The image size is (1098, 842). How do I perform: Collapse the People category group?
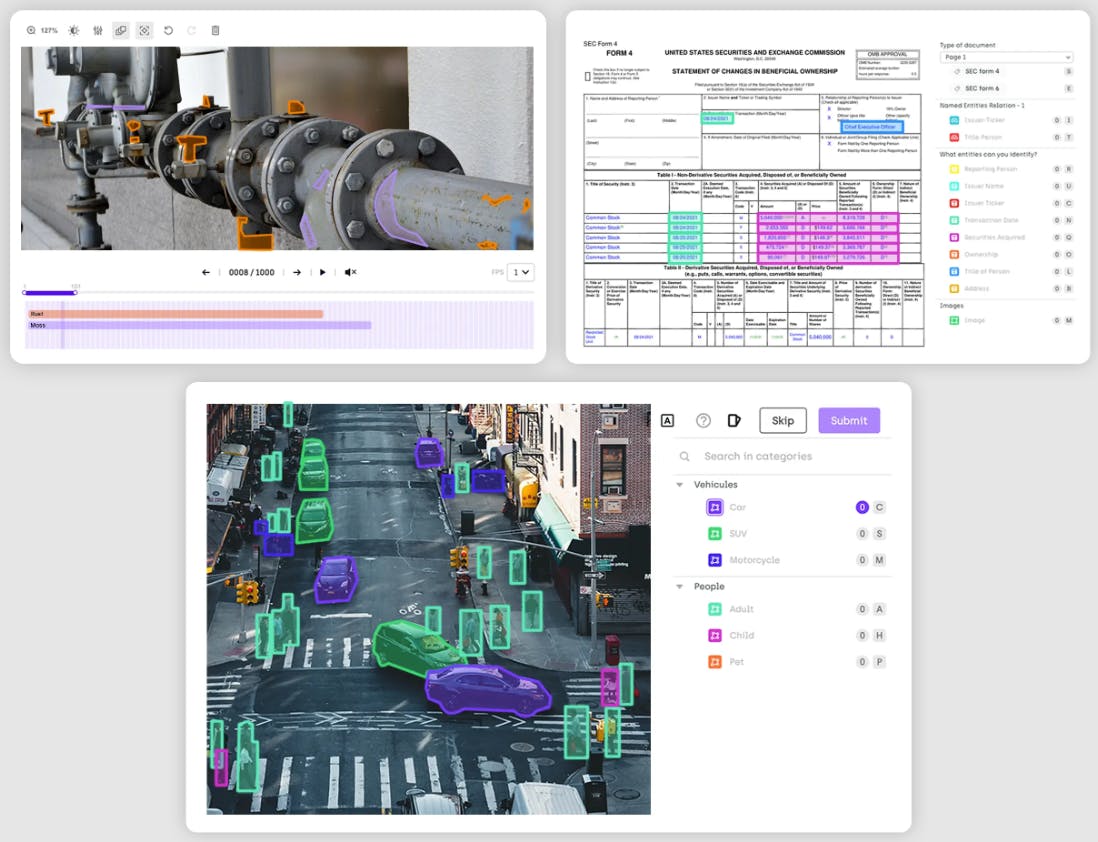coord(679,586)
